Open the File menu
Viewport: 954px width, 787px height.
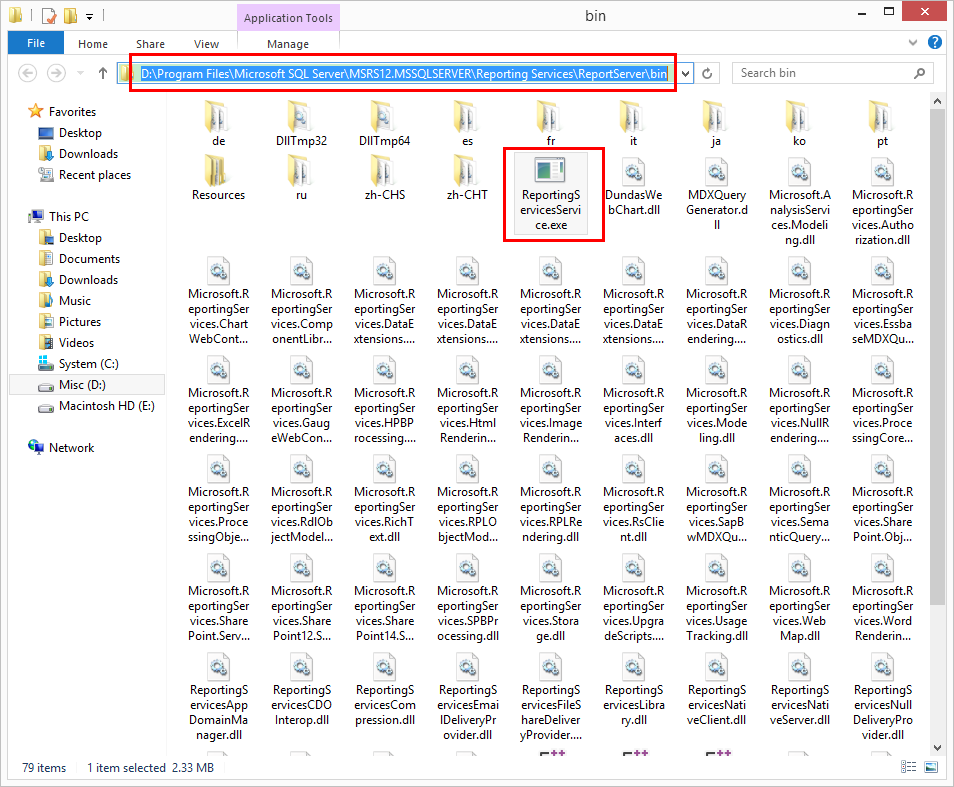tap(35, 43)
